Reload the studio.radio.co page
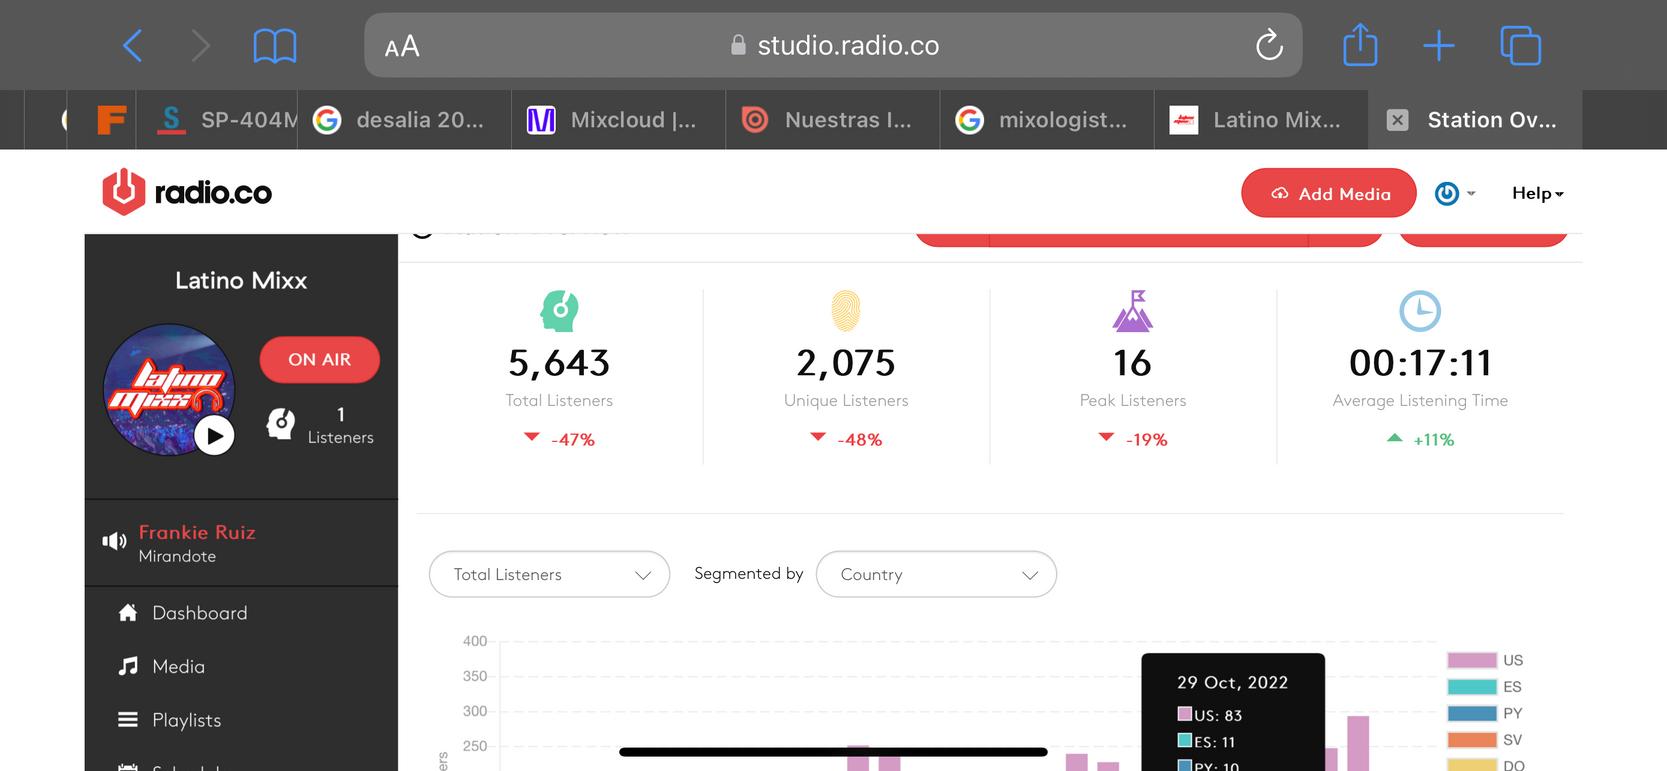The width and height of the screenshot is (1667, 771). coord(1269,45)
